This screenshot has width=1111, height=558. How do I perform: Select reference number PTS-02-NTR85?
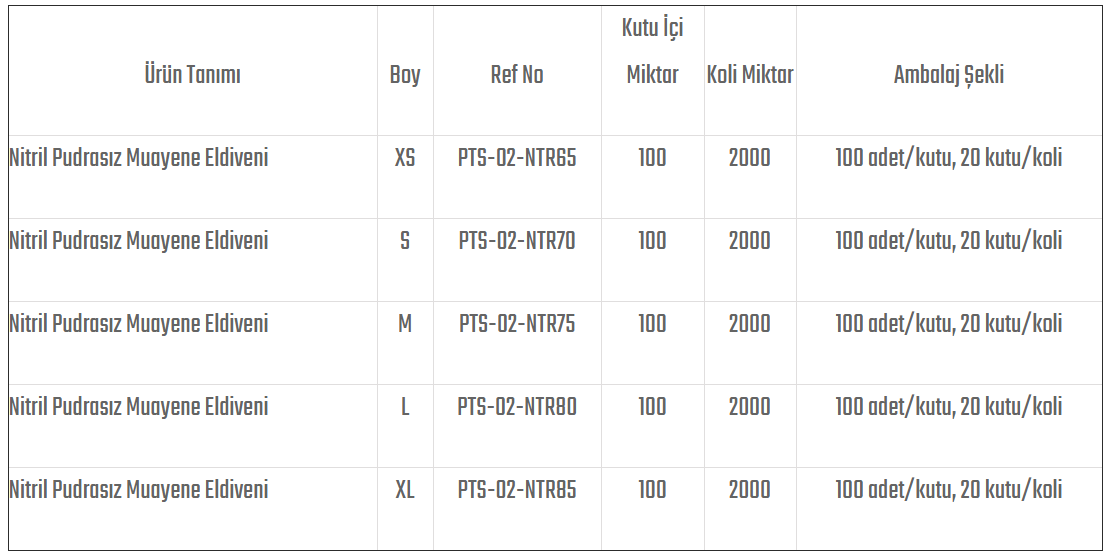click(517, 490)
